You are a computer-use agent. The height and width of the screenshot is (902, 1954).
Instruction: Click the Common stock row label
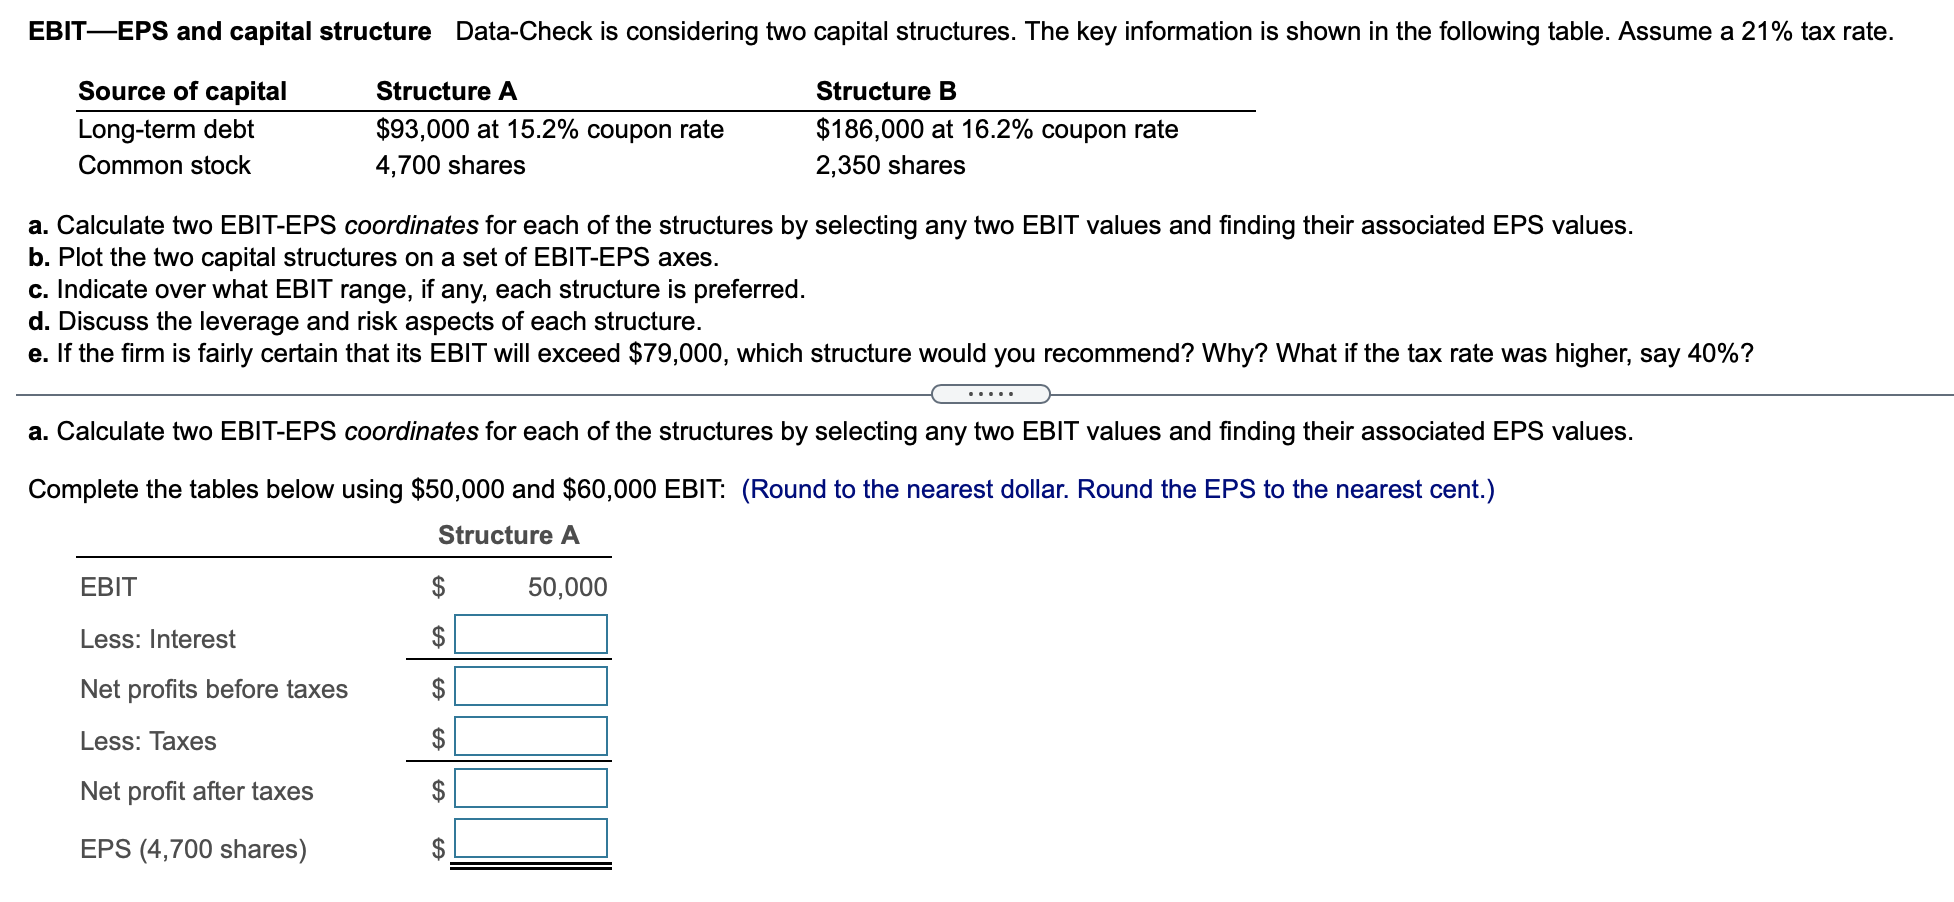pyautogui.click(x=163, y=166)
